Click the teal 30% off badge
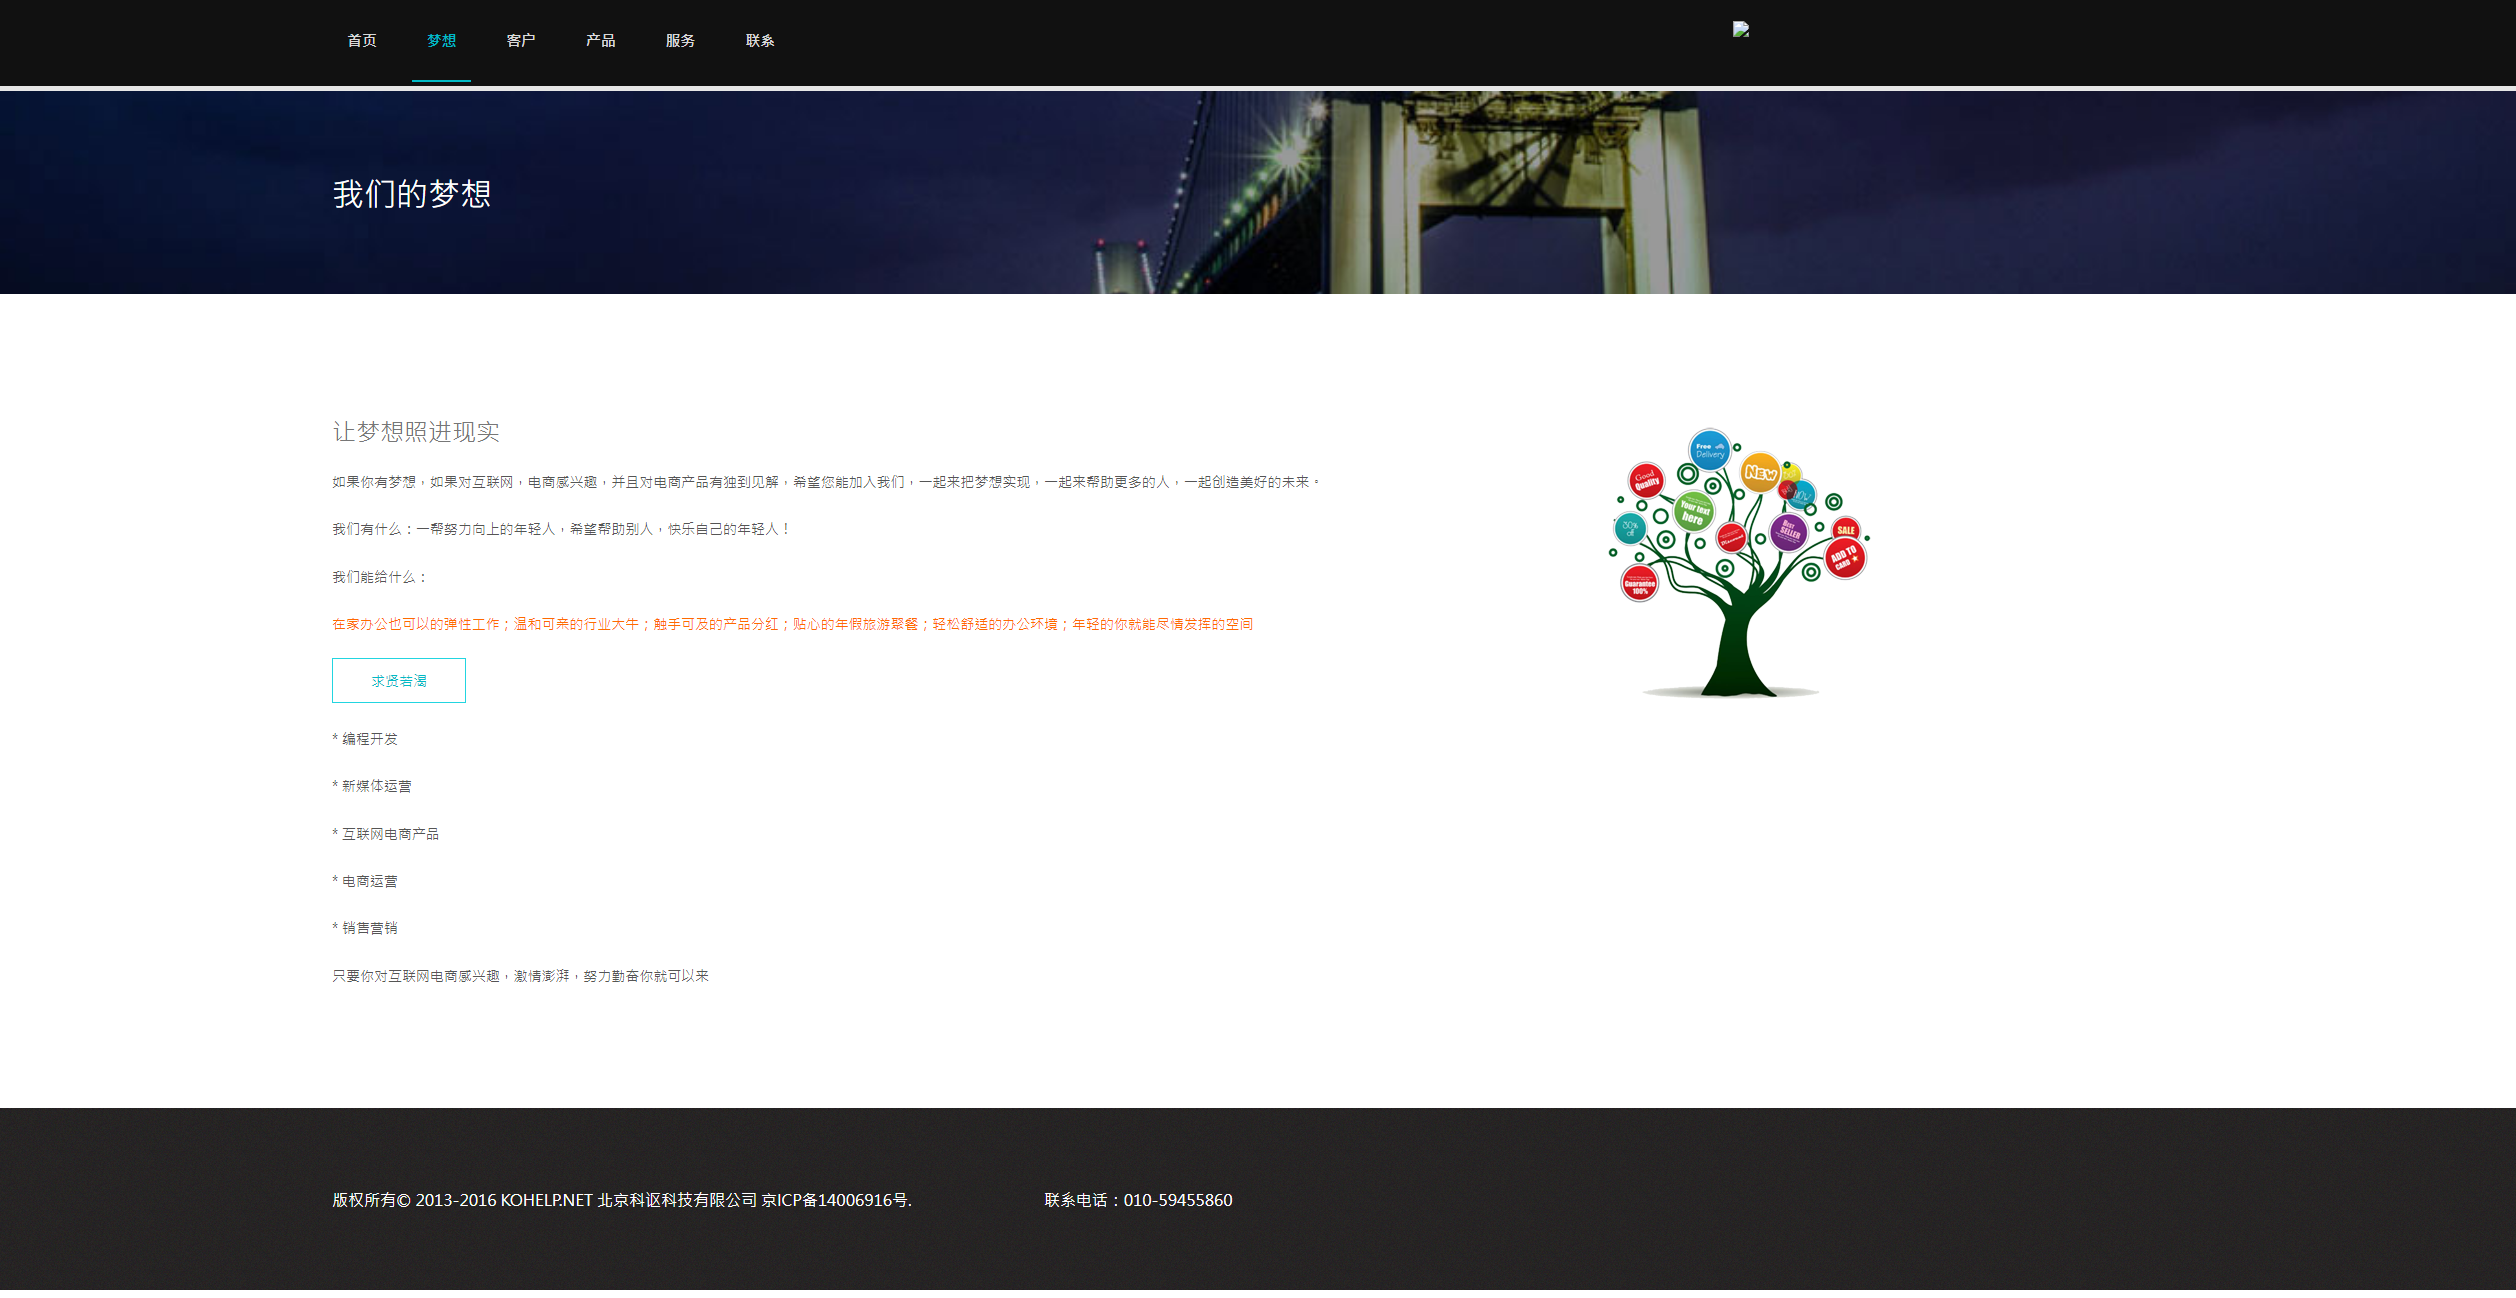 [1630, 528]
